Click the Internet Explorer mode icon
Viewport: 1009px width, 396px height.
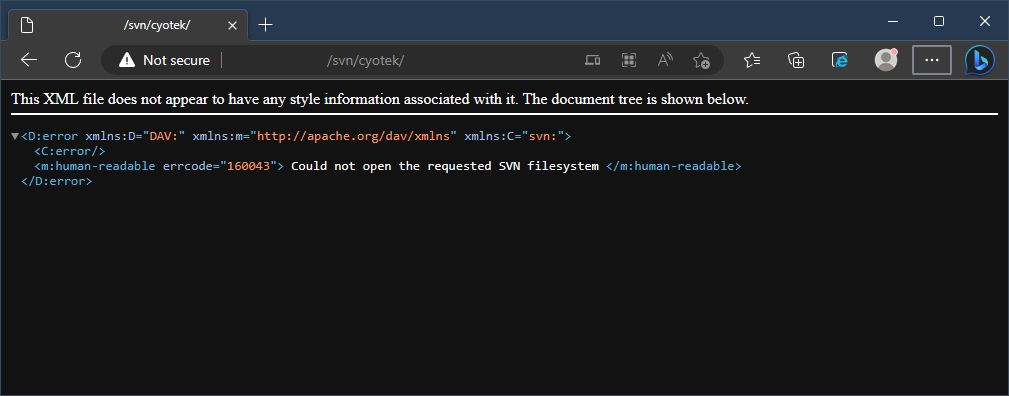click(x=840, y=61)
